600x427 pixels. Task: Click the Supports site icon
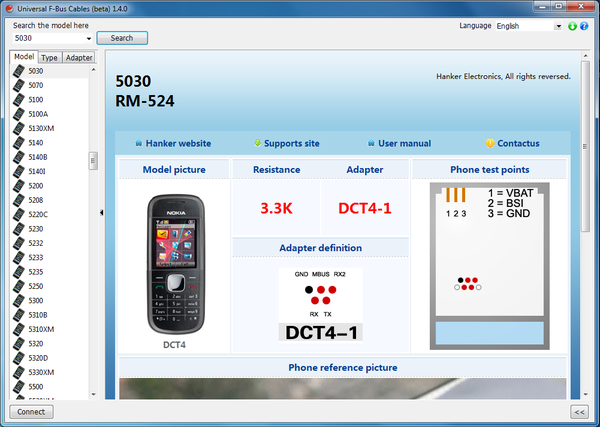point(258,143)
